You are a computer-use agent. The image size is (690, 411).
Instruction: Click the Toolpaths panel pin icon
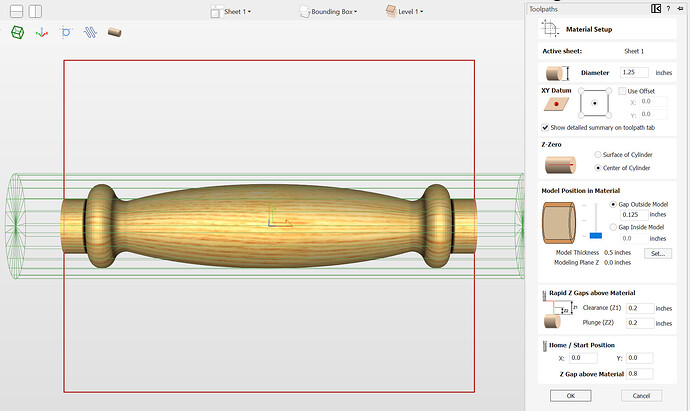[x=656, y=8]
